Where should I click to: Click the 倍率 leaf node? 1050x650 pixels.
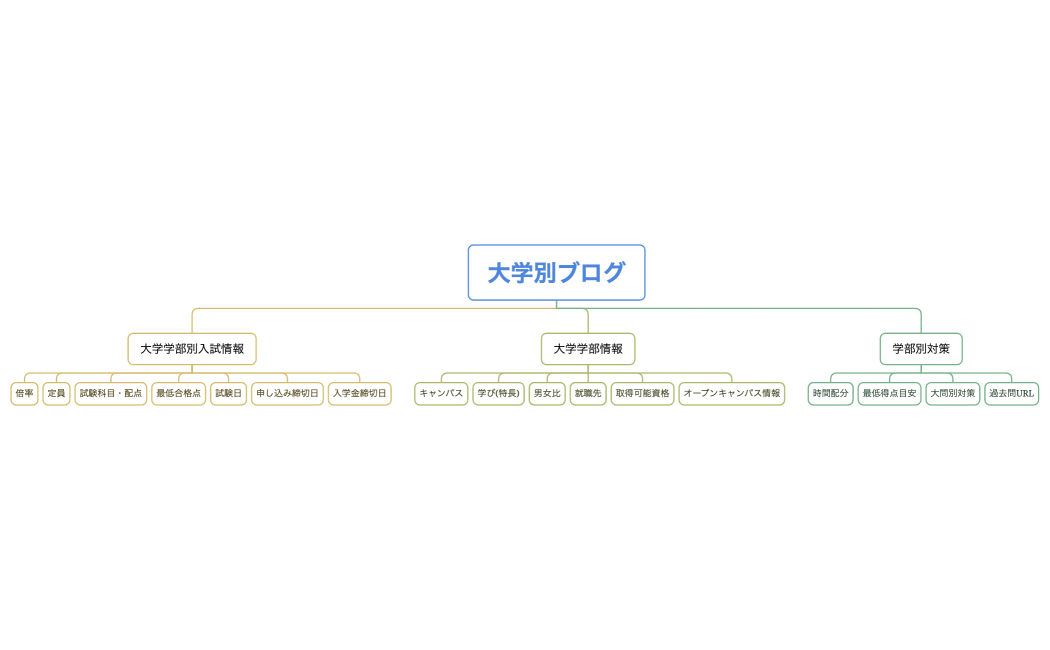point(24,393)
